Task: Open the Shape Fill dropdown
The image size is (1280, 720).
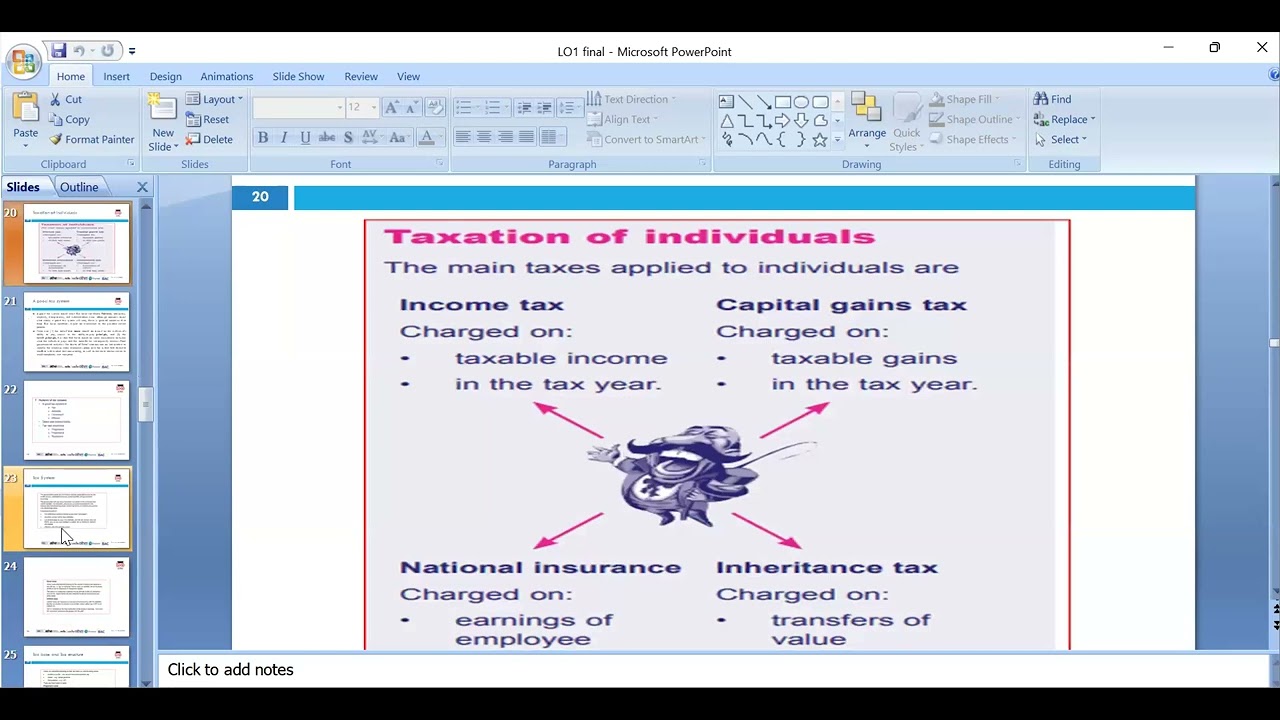Action: click(x=964, y=99)
